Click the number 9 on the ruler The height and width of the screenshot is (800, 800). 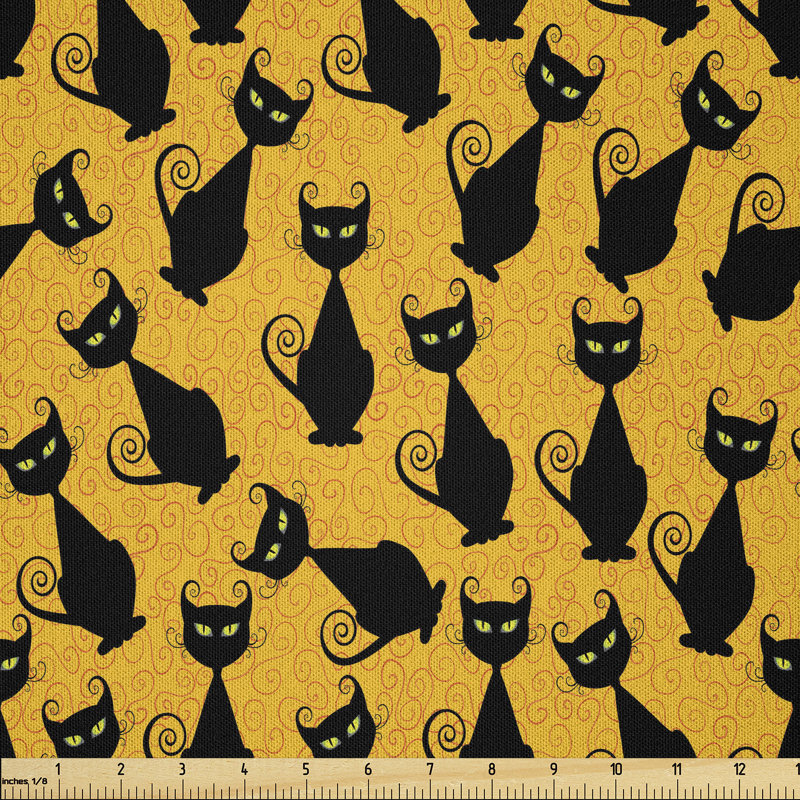[x=554, y=769]
